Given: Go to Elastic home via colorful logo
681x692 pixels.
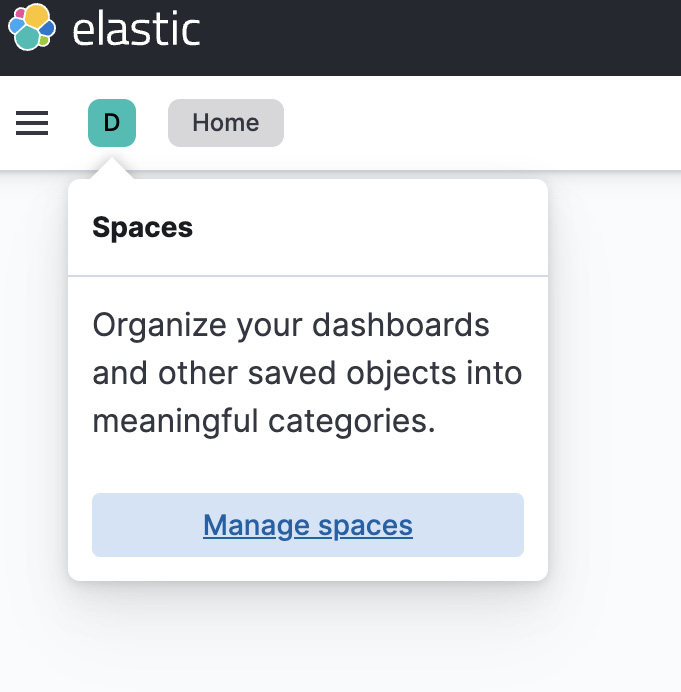Looking at the screenshot, I should tap(32, 27).
